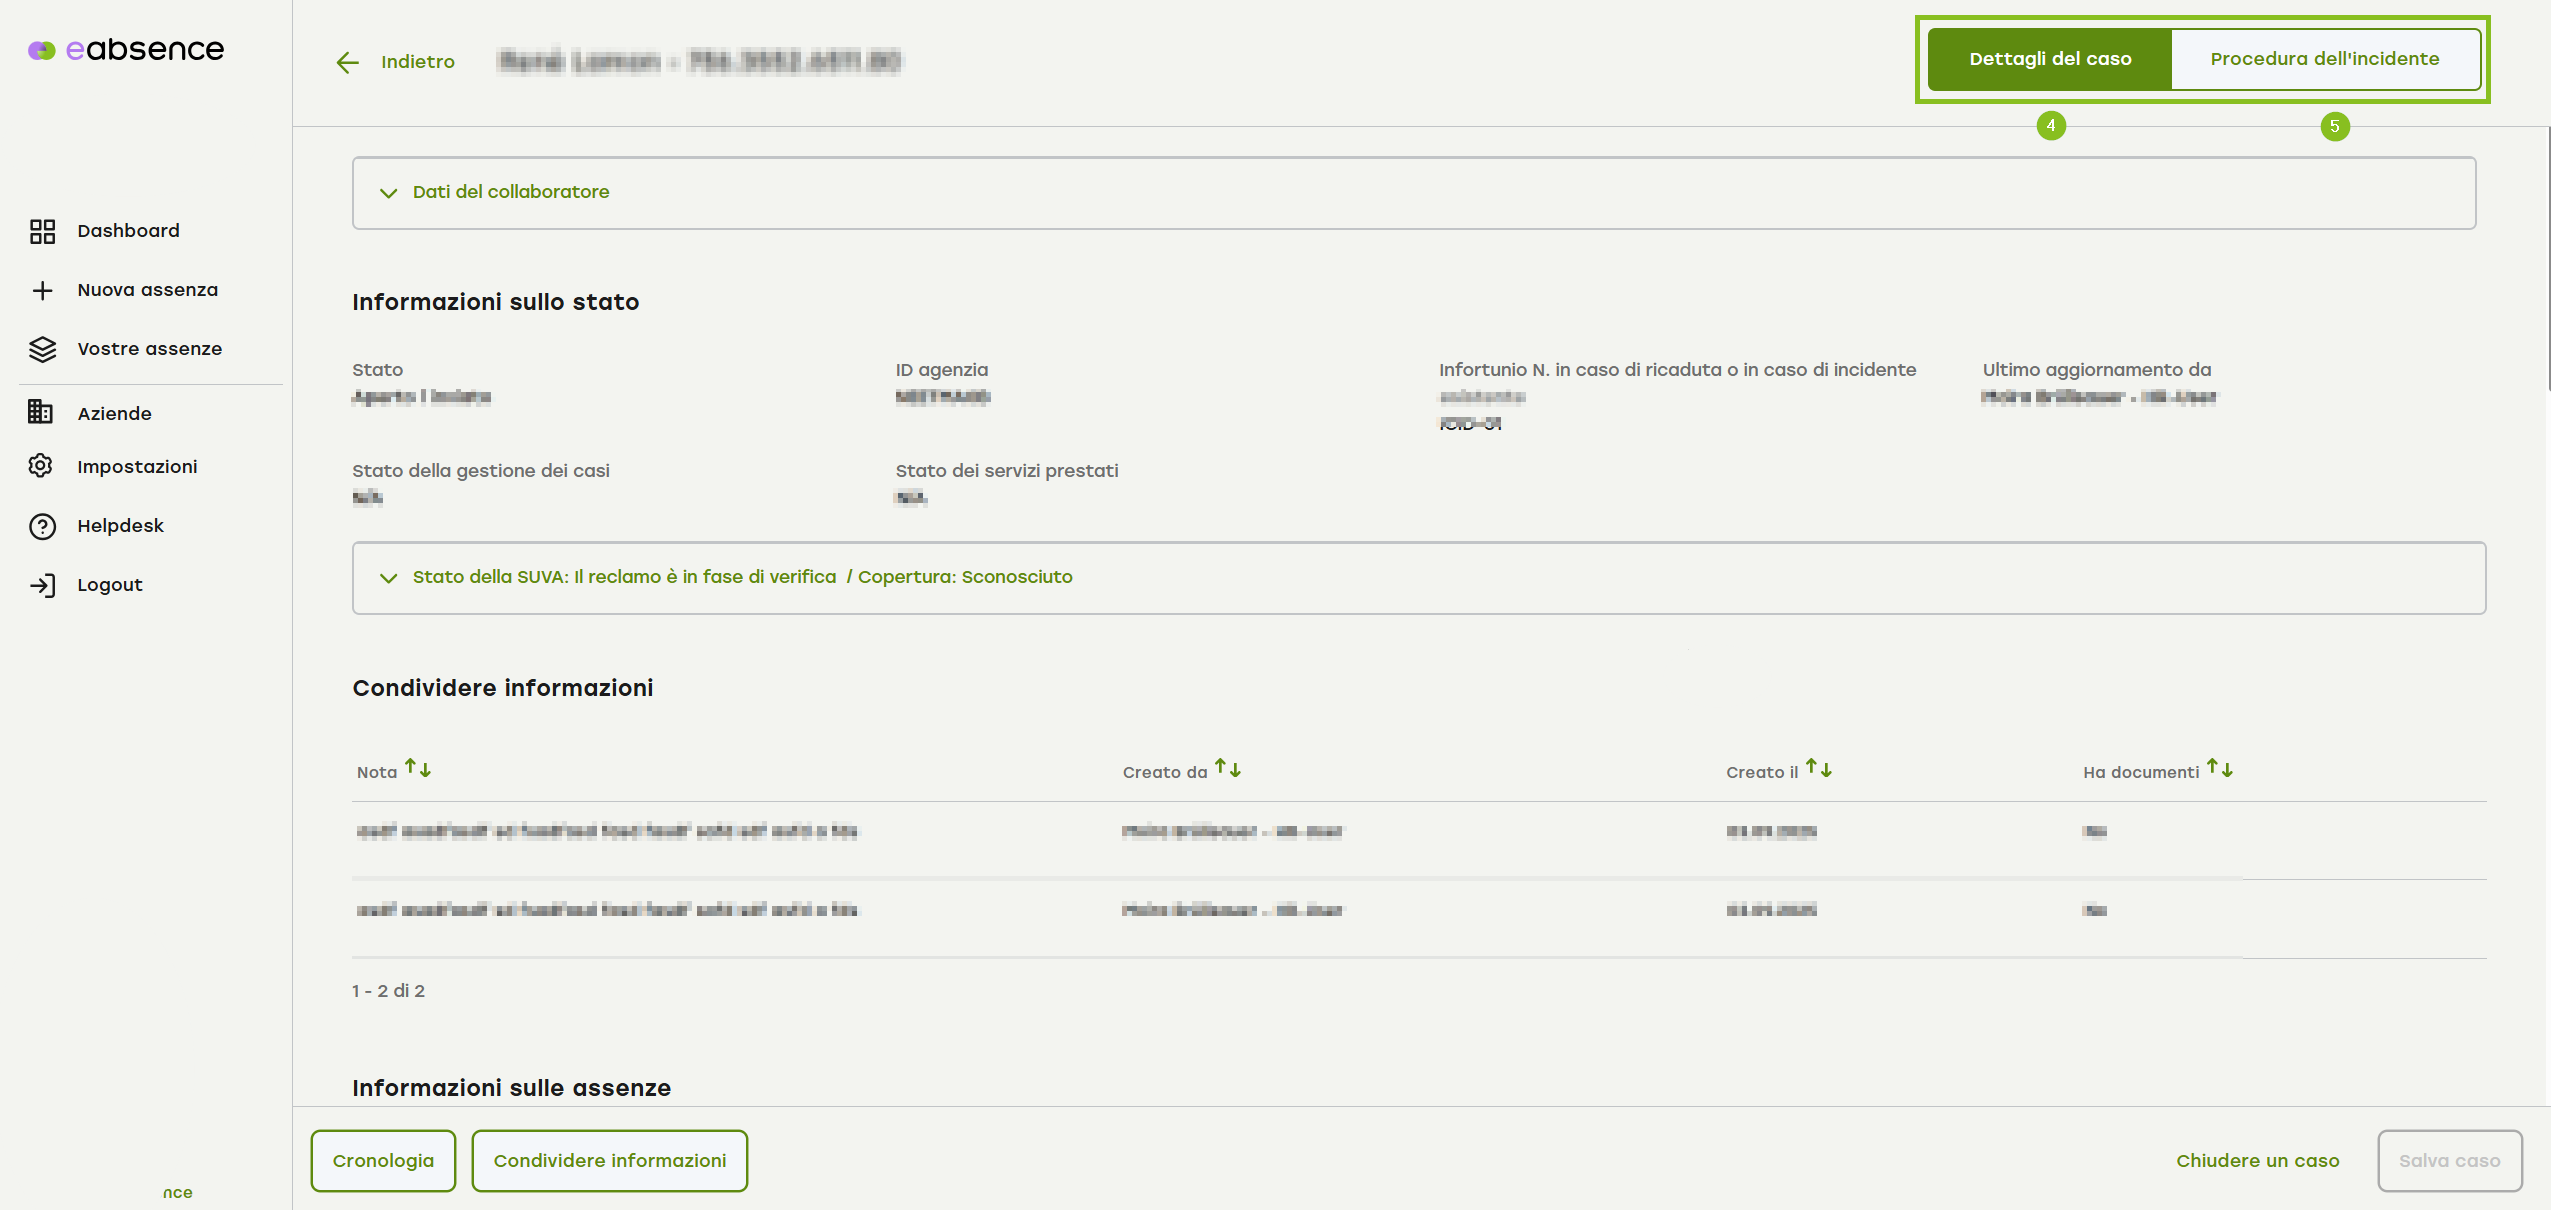
Task: Click the Logout arrow icon
Action: coord(42,585)
